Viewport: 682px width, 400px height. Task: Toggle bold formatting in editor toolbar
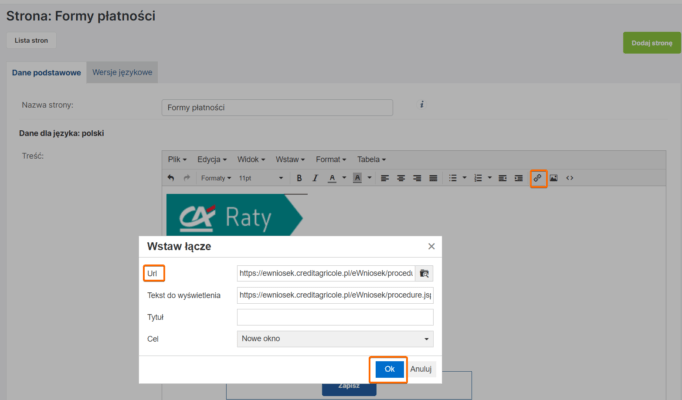298,178
